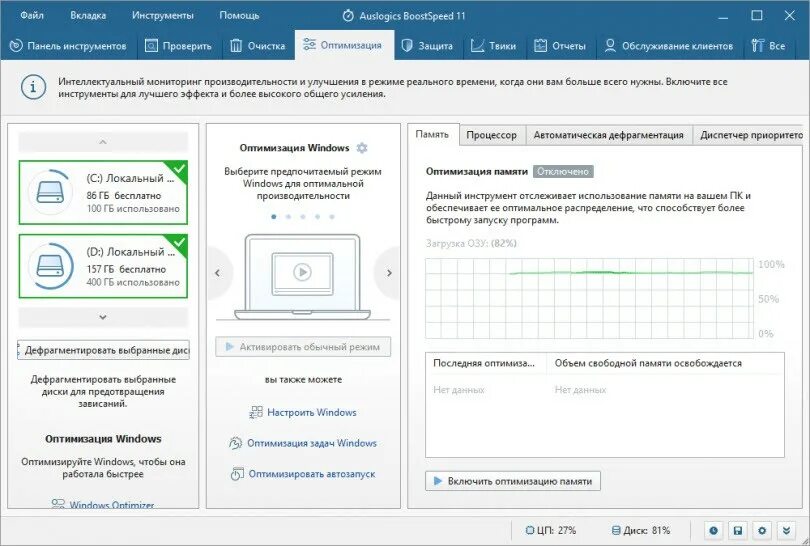Click the Auslogics BoostSpeed stopwatch title icon
Screen dimensions: 810x546
pyautogui.click(x=348, y=15)
